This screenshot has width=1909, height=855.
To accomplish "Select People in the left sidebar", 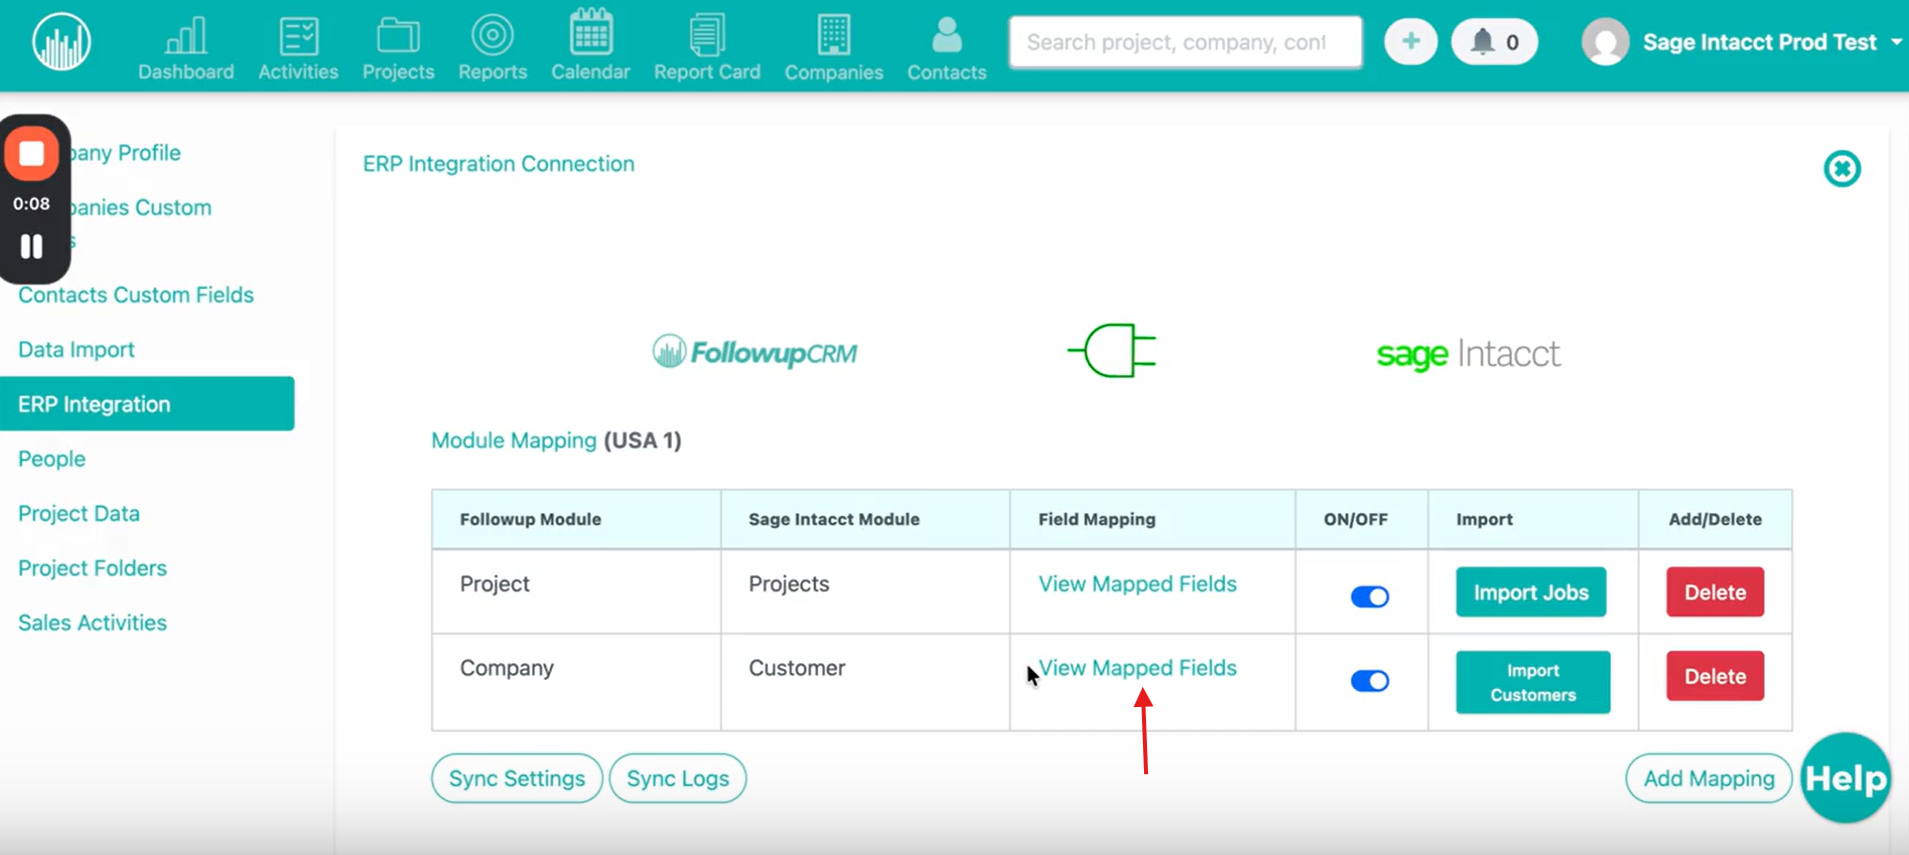I will [52, 459].
